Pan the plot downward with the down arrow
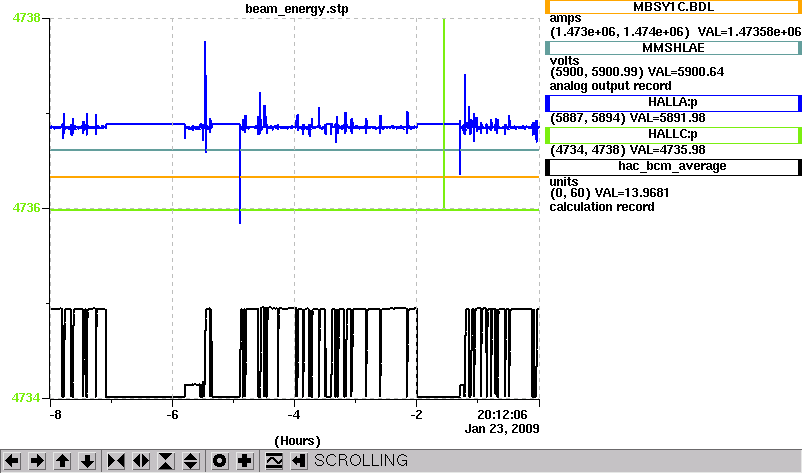 [x=87, y=461]
